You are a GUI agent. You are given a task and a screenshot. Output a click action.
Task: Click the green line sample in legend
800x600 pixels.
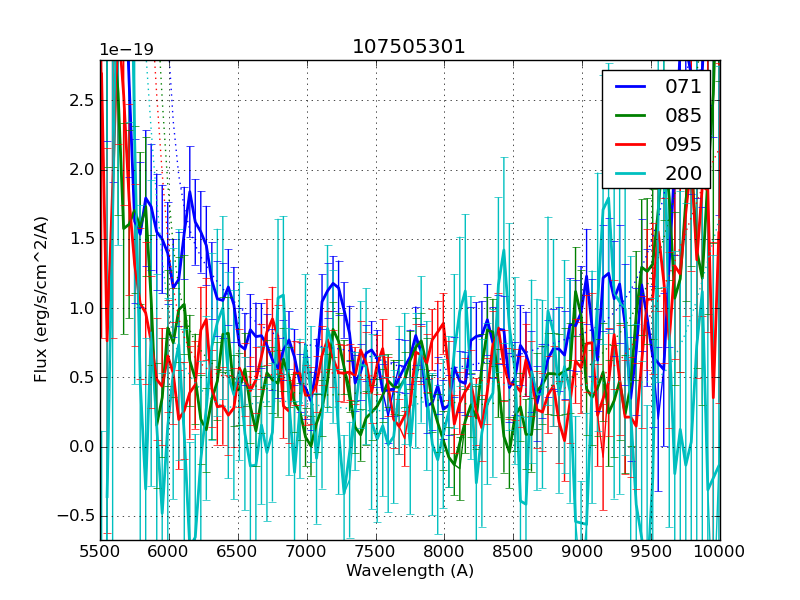click(x=631, y=116)
